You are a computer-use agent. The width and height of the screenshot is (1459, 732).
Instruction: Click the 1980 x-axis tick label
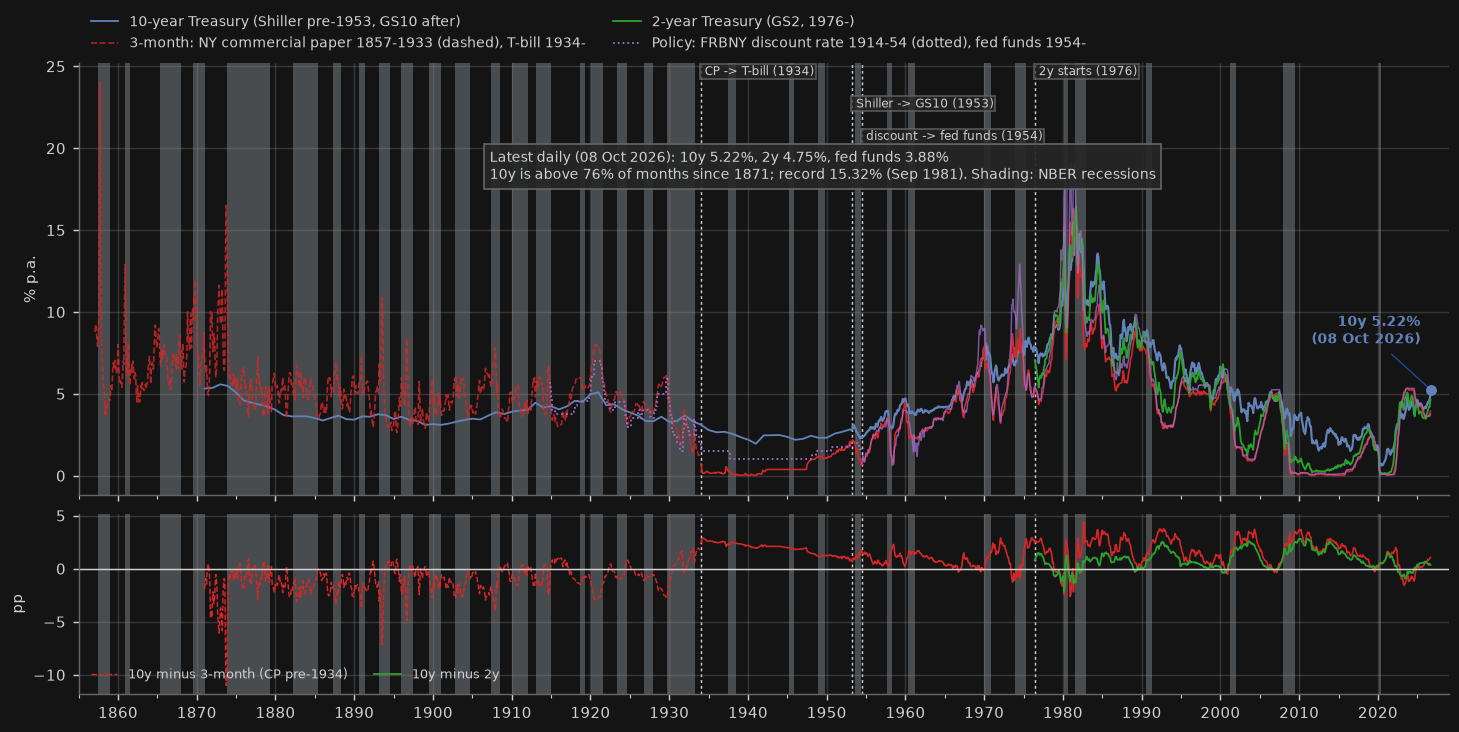(1064, 712)
